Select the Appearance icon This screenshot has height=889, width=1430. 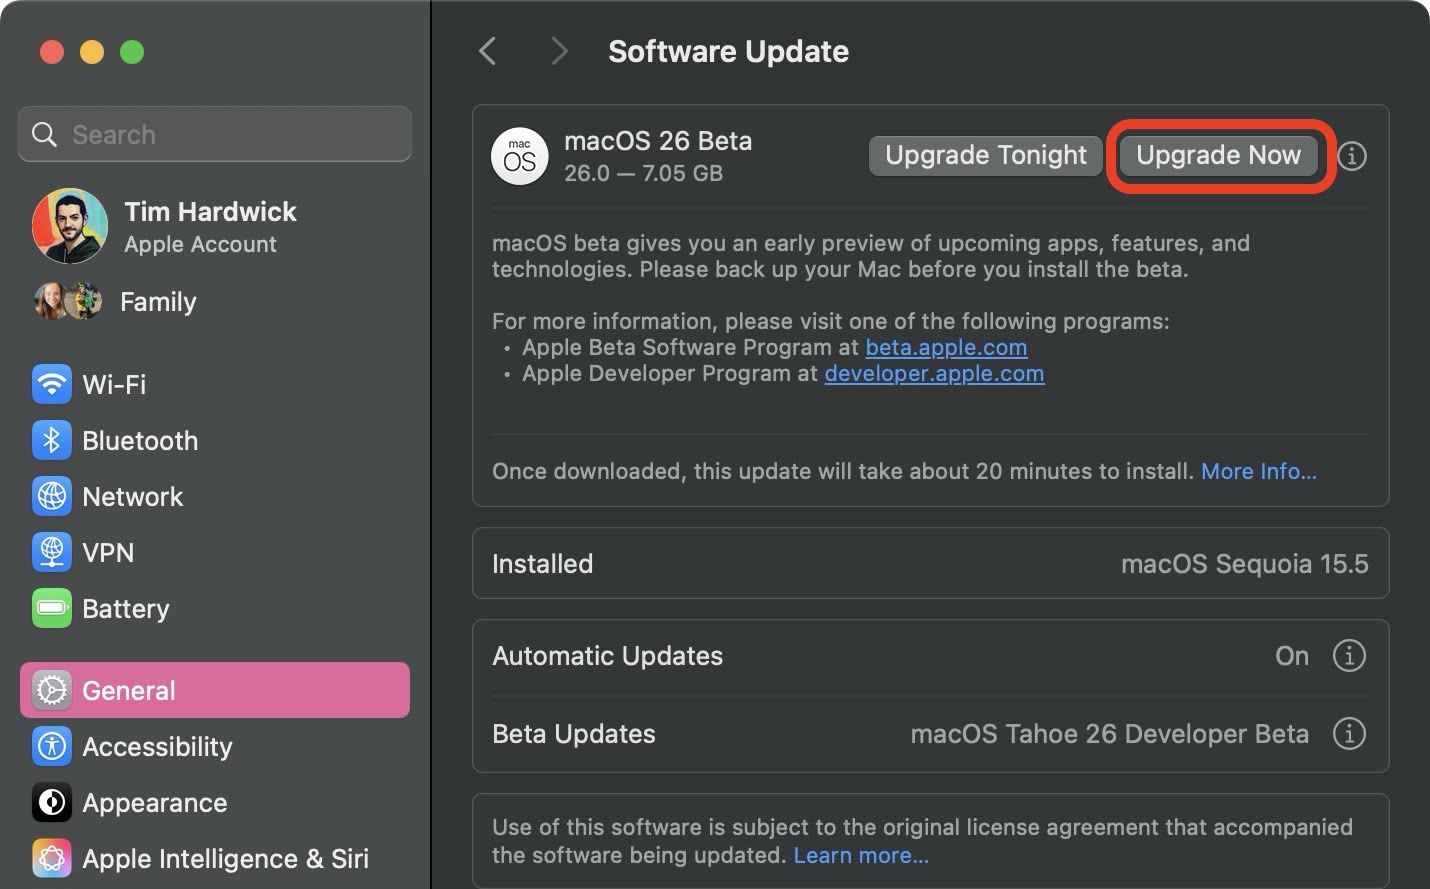tap(51, 802)
